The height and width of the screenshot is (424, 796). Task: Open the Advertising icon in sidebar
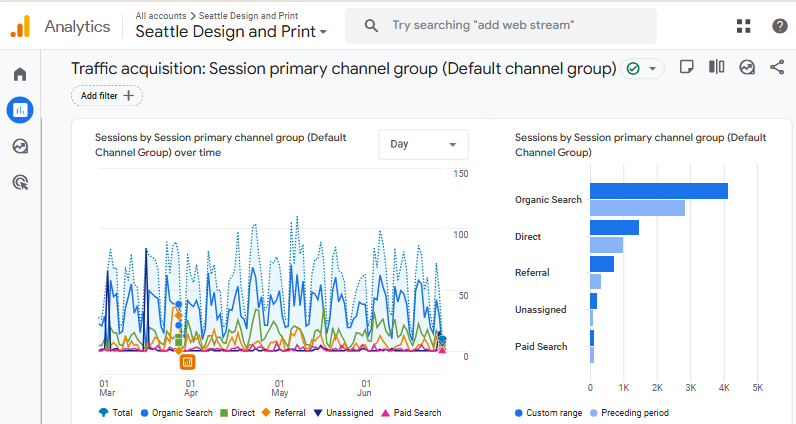[x=20, y=182]
